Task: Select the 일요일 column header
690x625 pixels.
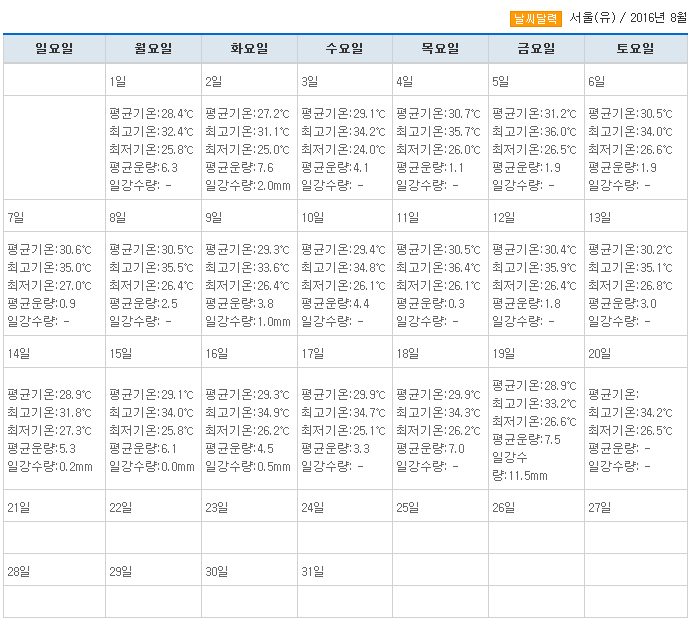Action: (54, 49)
